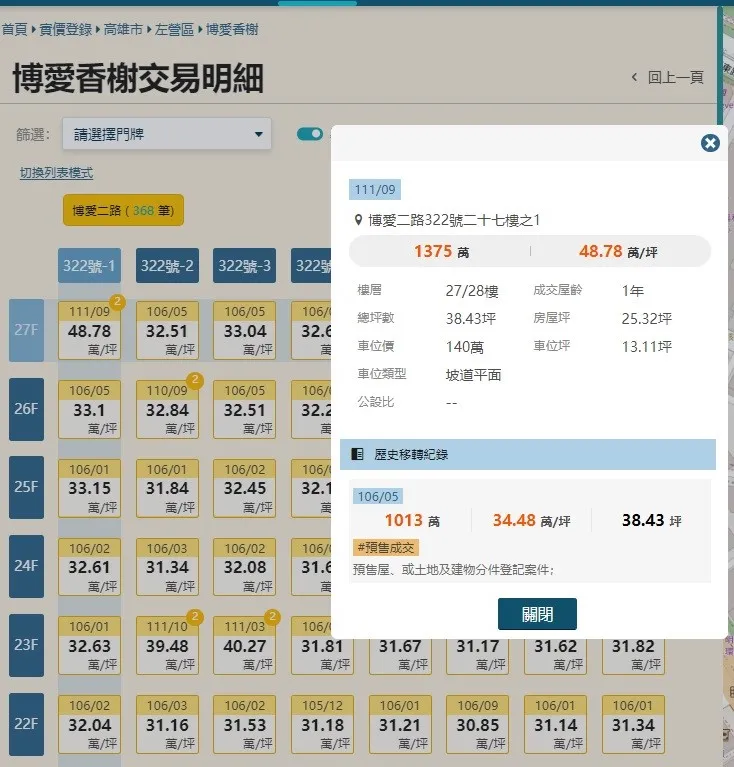The height and width of the screenshot is (767, 734).
Task: Click the 博愛香榭 breadcrumb
Action: pyautogui.click(x=232, y=29)
